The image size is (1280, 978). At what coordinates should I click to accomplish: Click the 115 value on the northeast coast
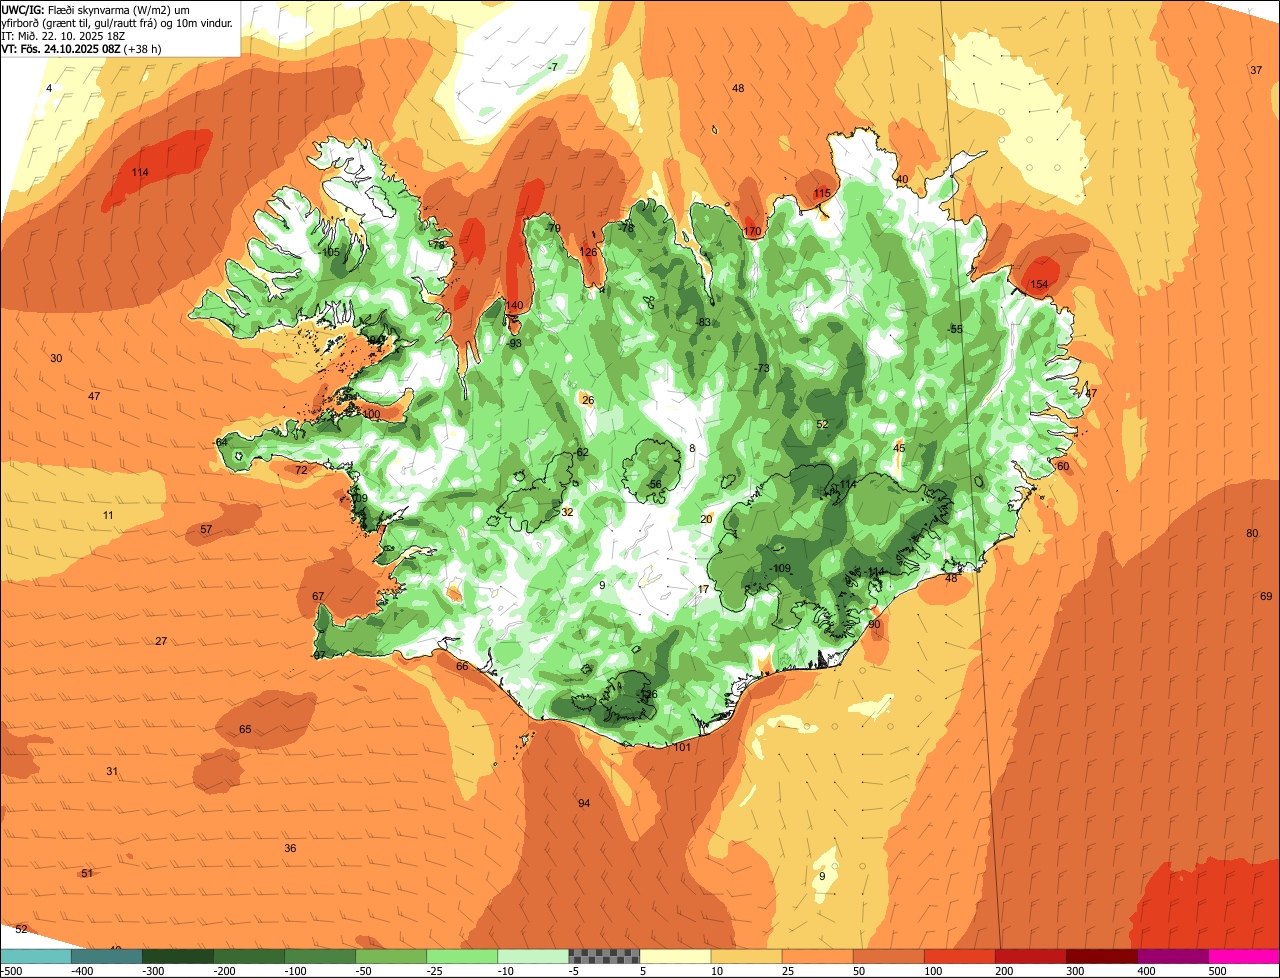(822, 193)
